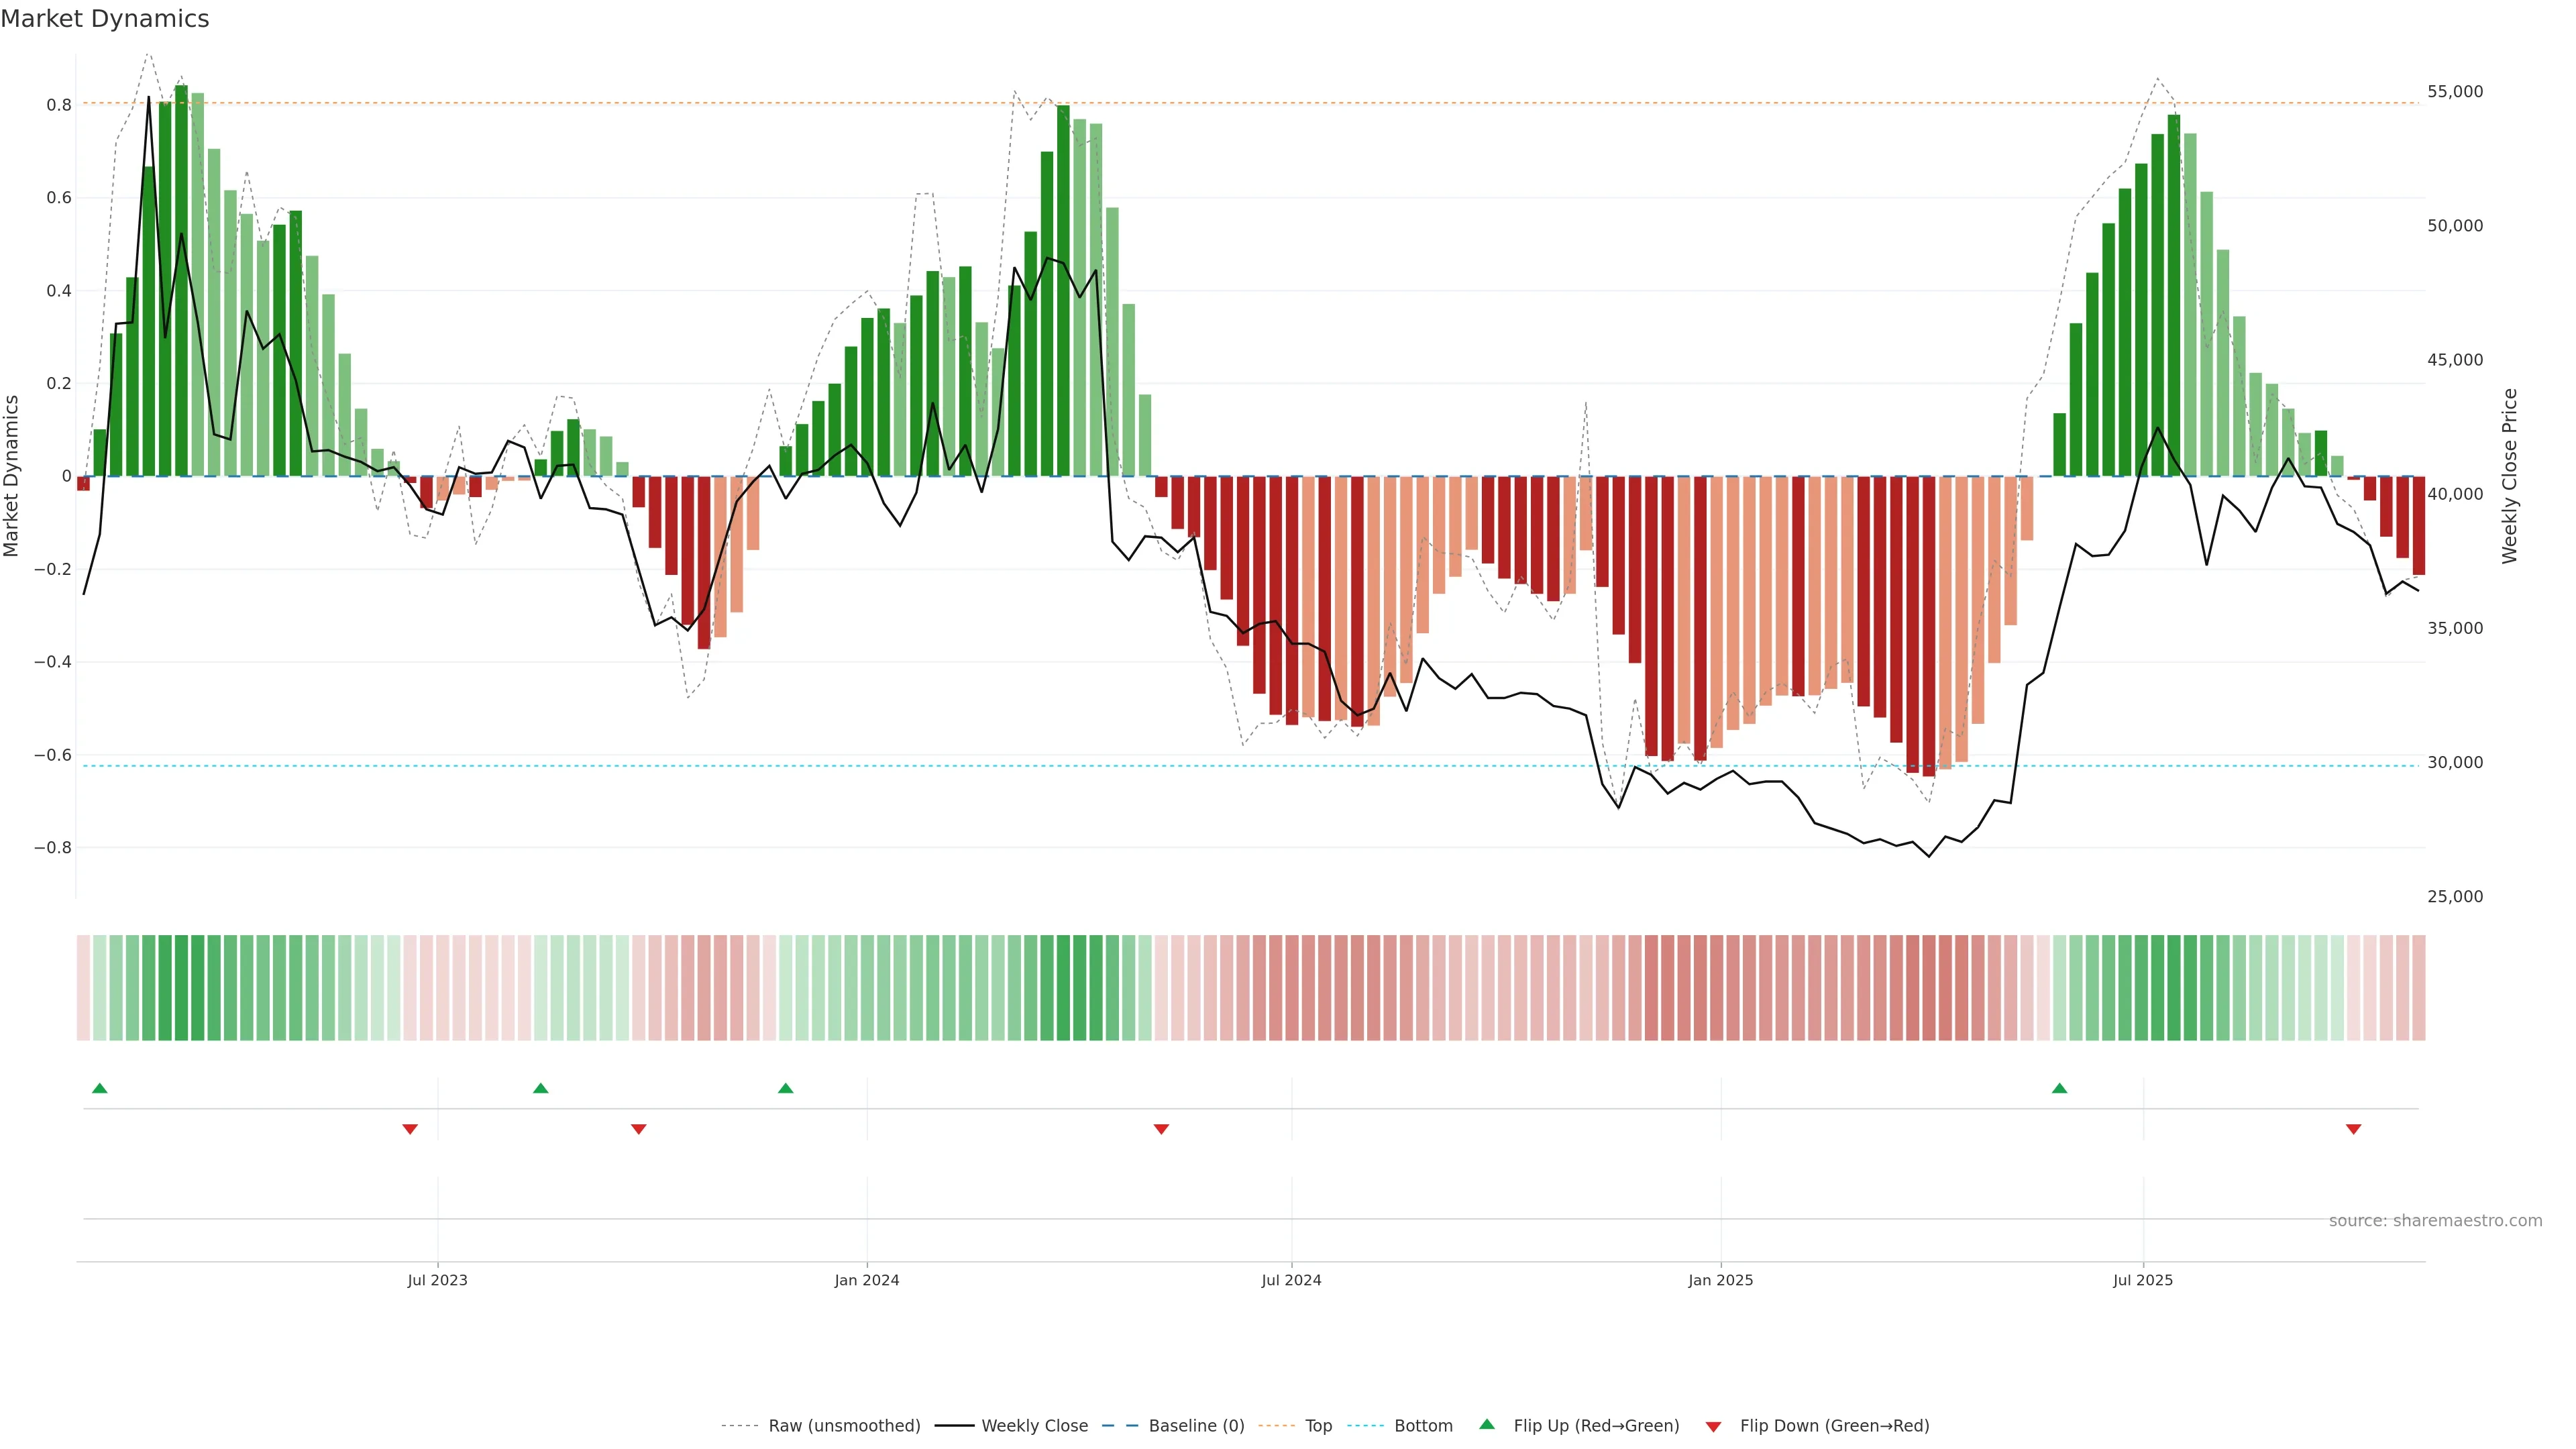
Task: Click the Jul 2024 axis label
Action: (x=1291, y=1280)
